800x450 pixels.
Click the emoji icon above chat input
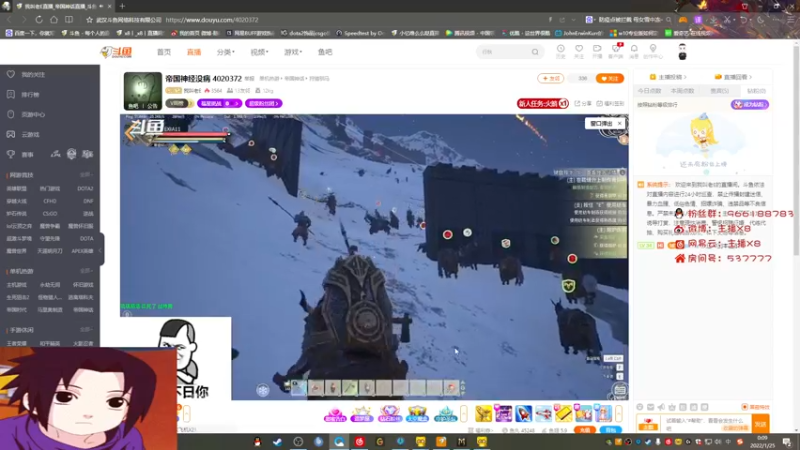tap(640, 407)
